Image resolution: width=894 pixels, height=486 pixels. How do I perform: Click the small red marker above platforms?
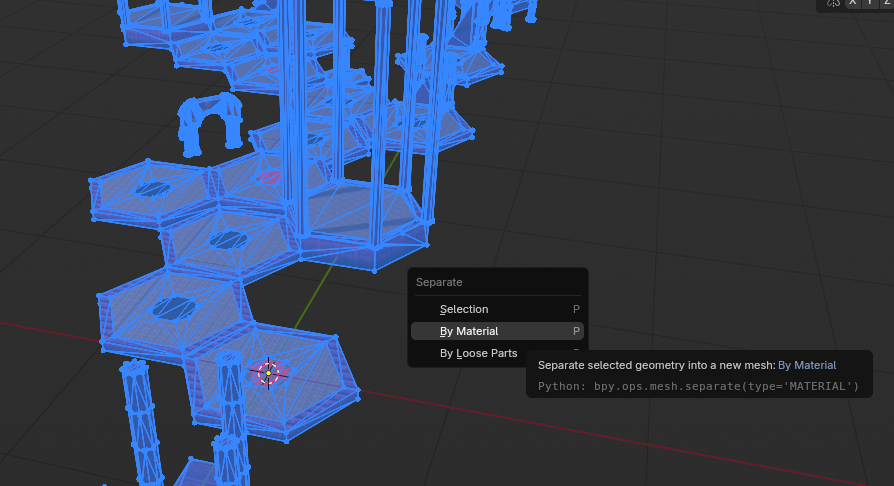[269, 178]
